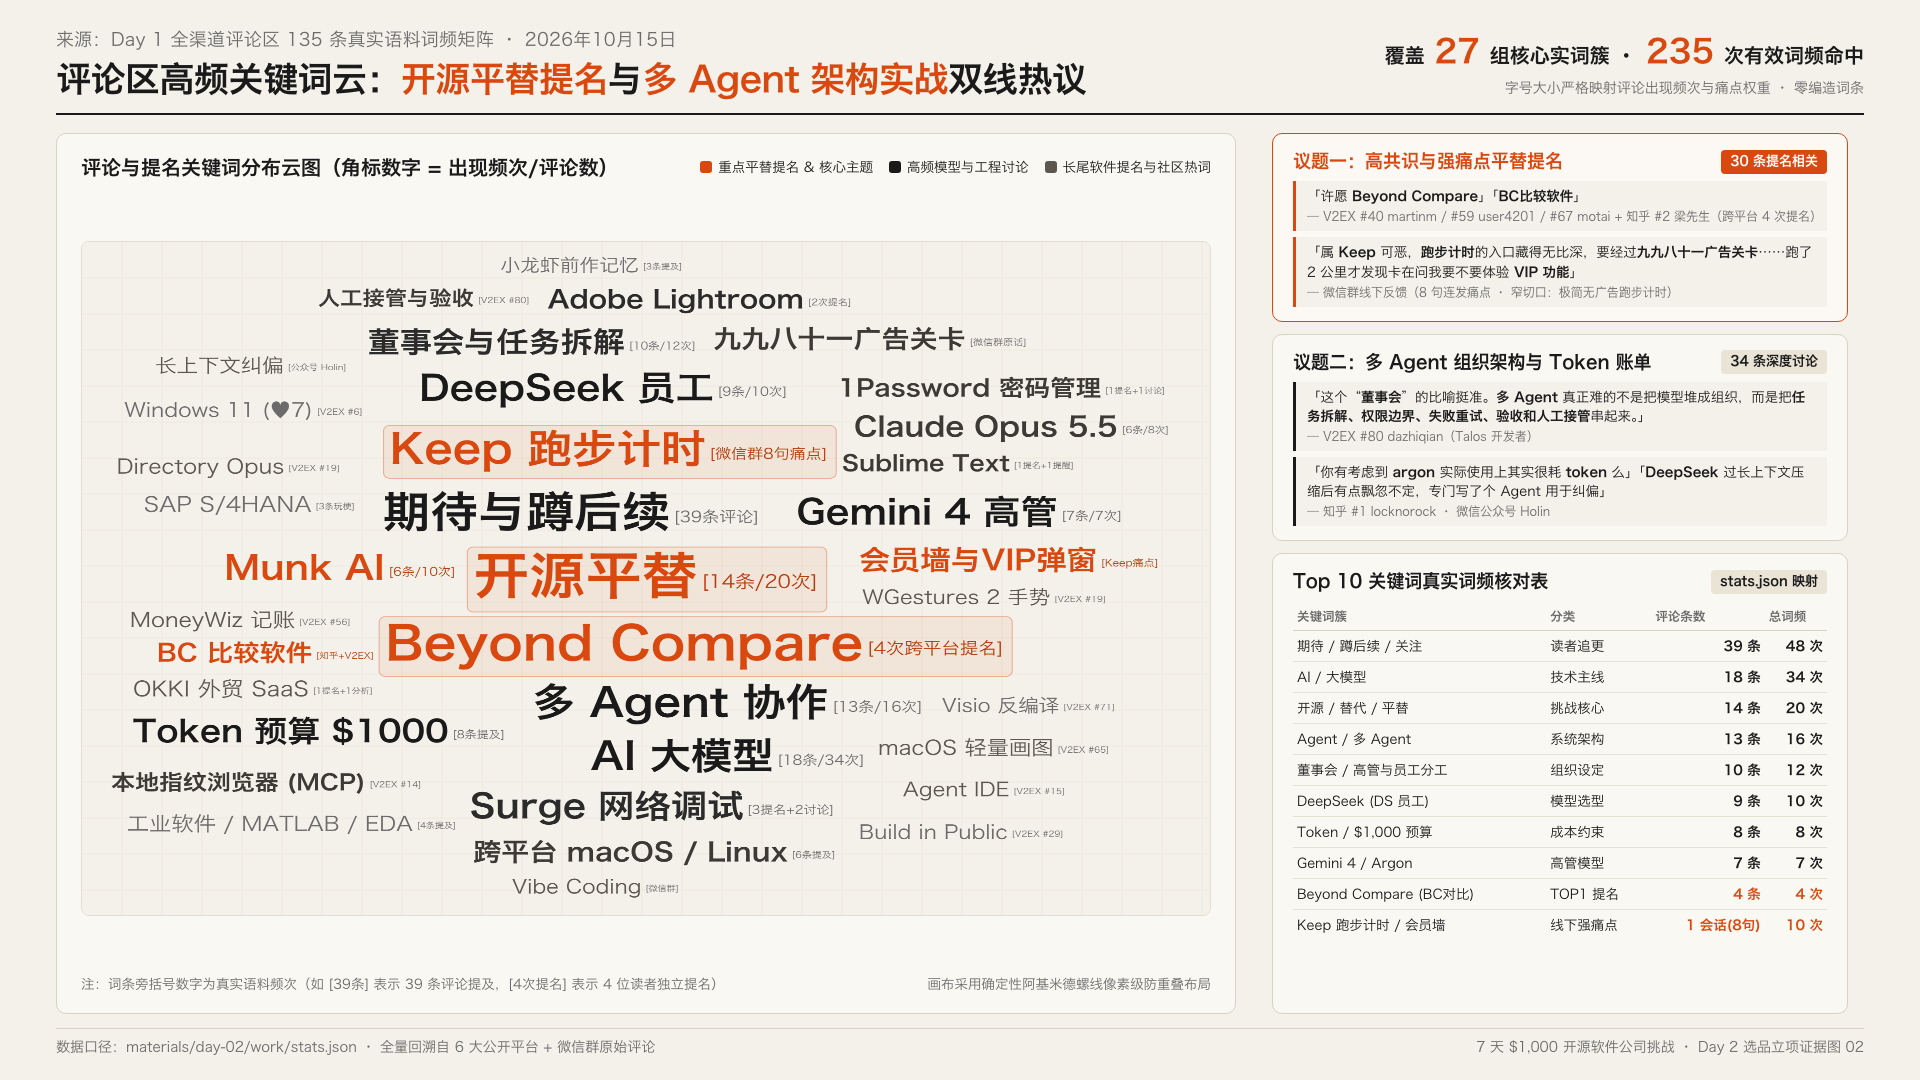1920x1080 pixels.
Task: Click the Munk AI keyword
Action: [x=304, y=568]
